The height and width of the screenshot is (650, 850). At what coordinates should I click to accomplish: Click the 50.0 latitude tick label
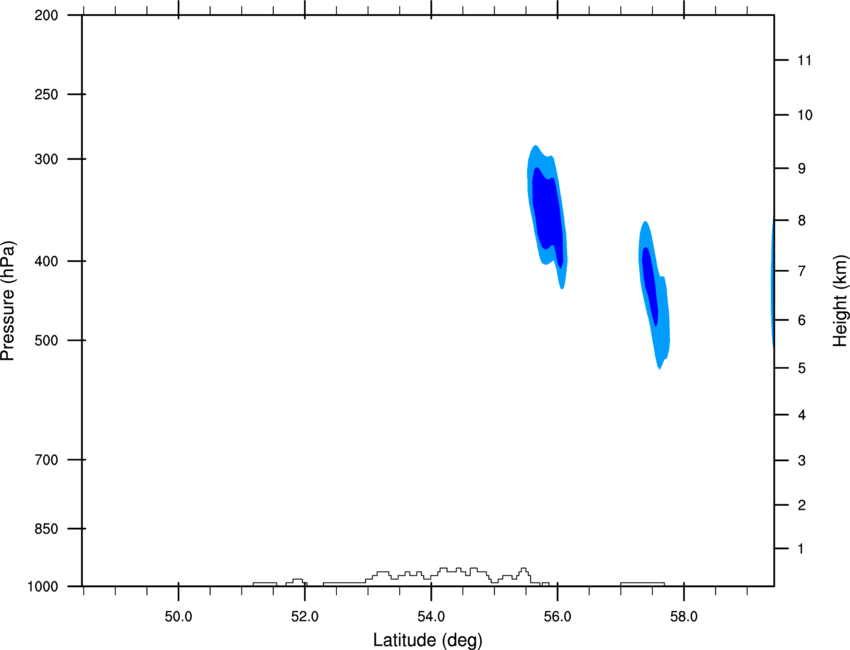(178, 617)
